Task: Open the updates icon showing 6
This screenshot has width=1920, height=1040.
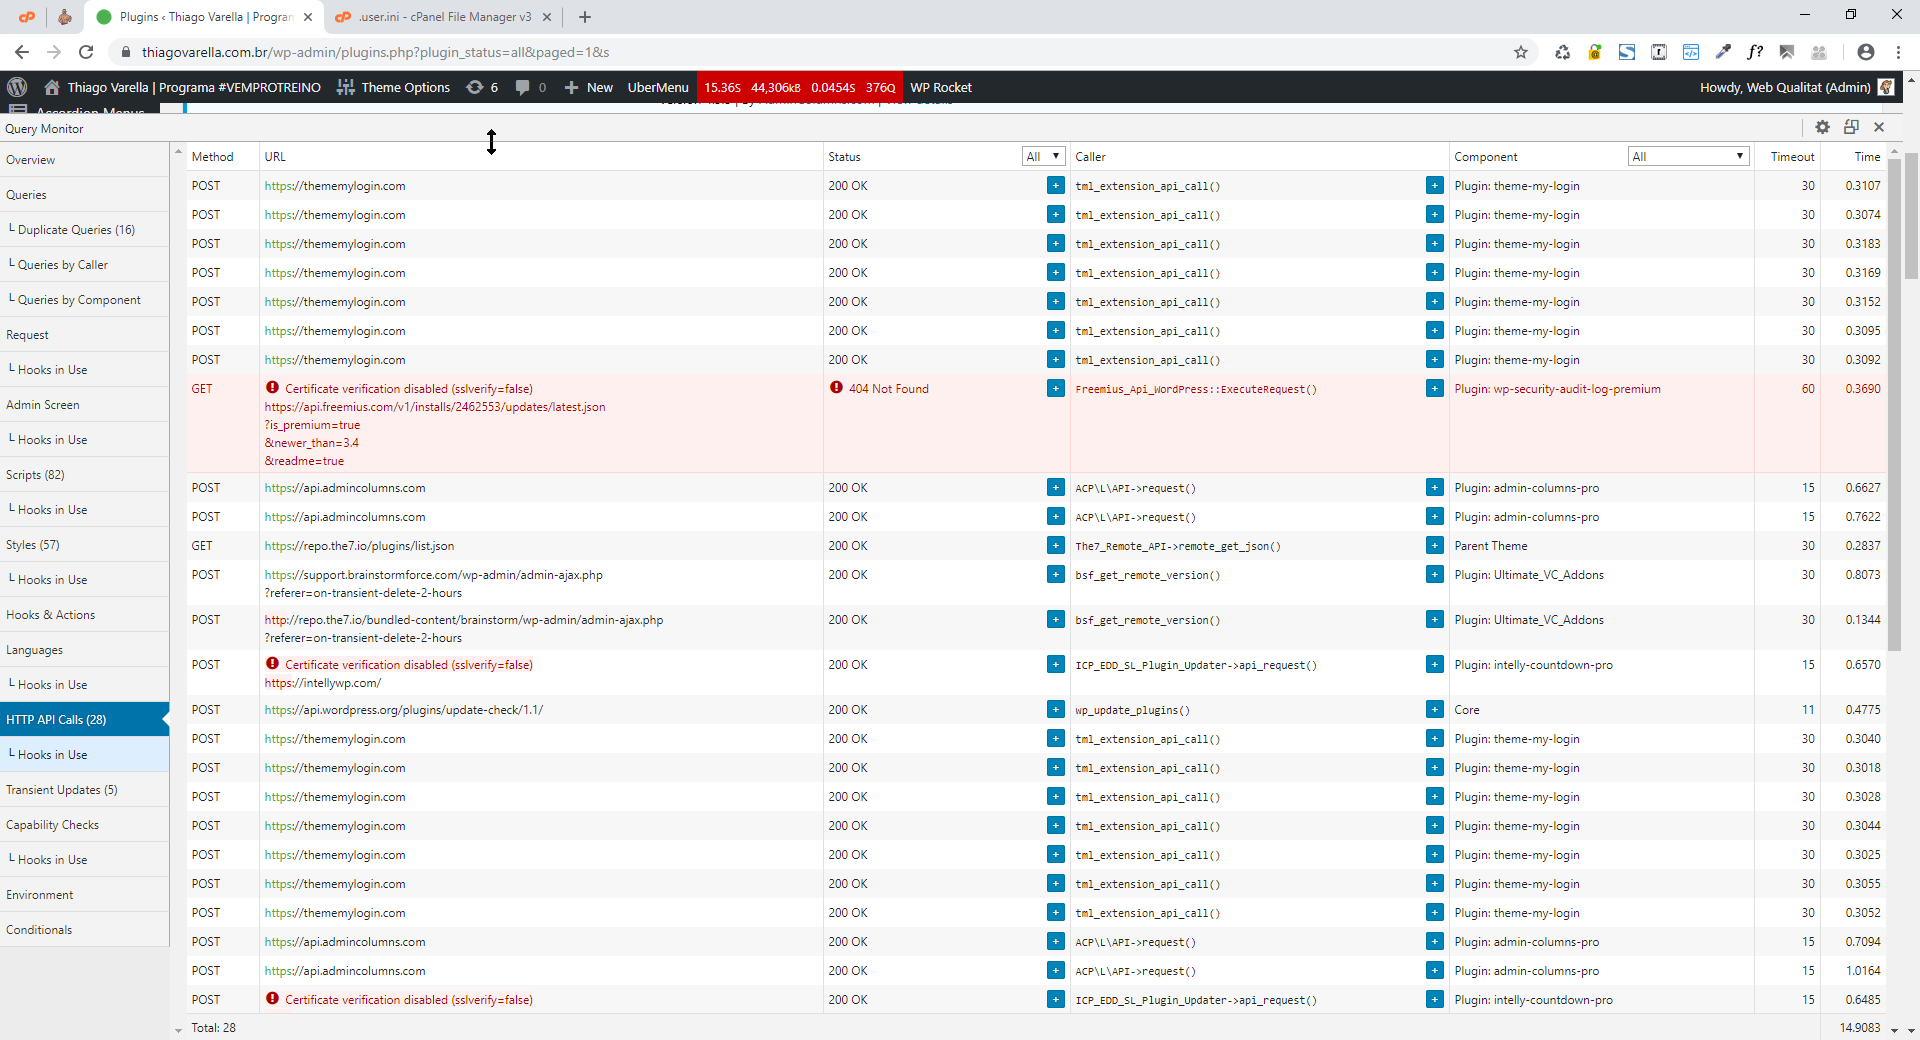Action: click(x=482, y=87)
